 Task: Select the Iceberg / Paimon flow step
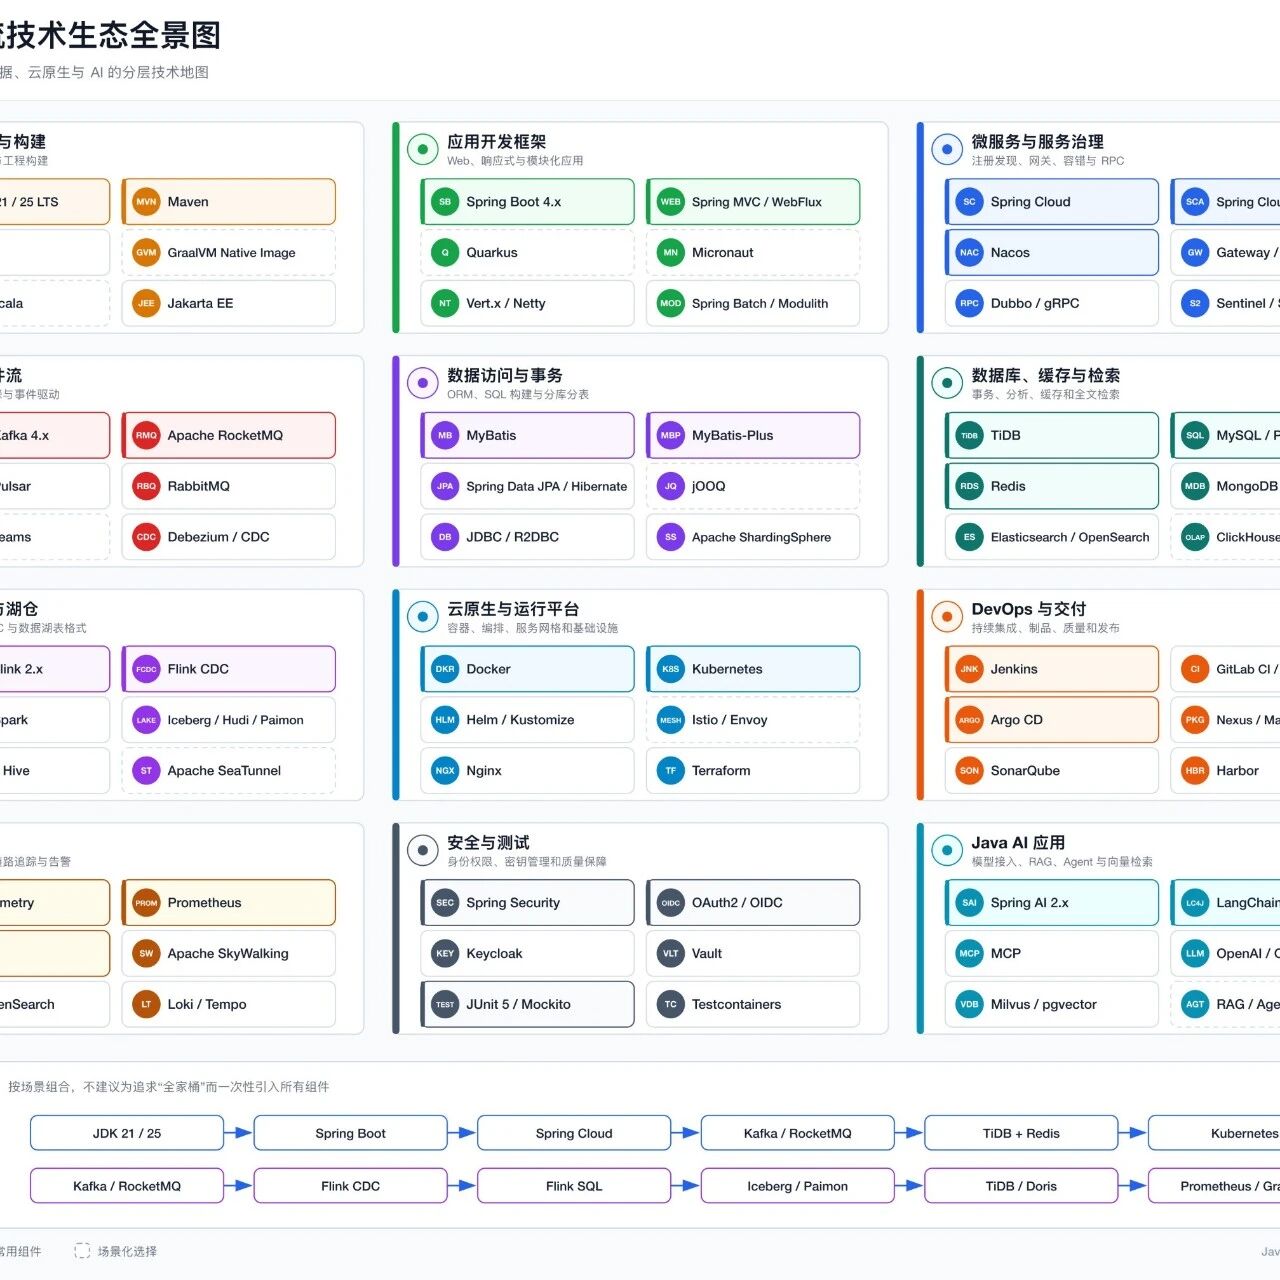pos(798,1187)
